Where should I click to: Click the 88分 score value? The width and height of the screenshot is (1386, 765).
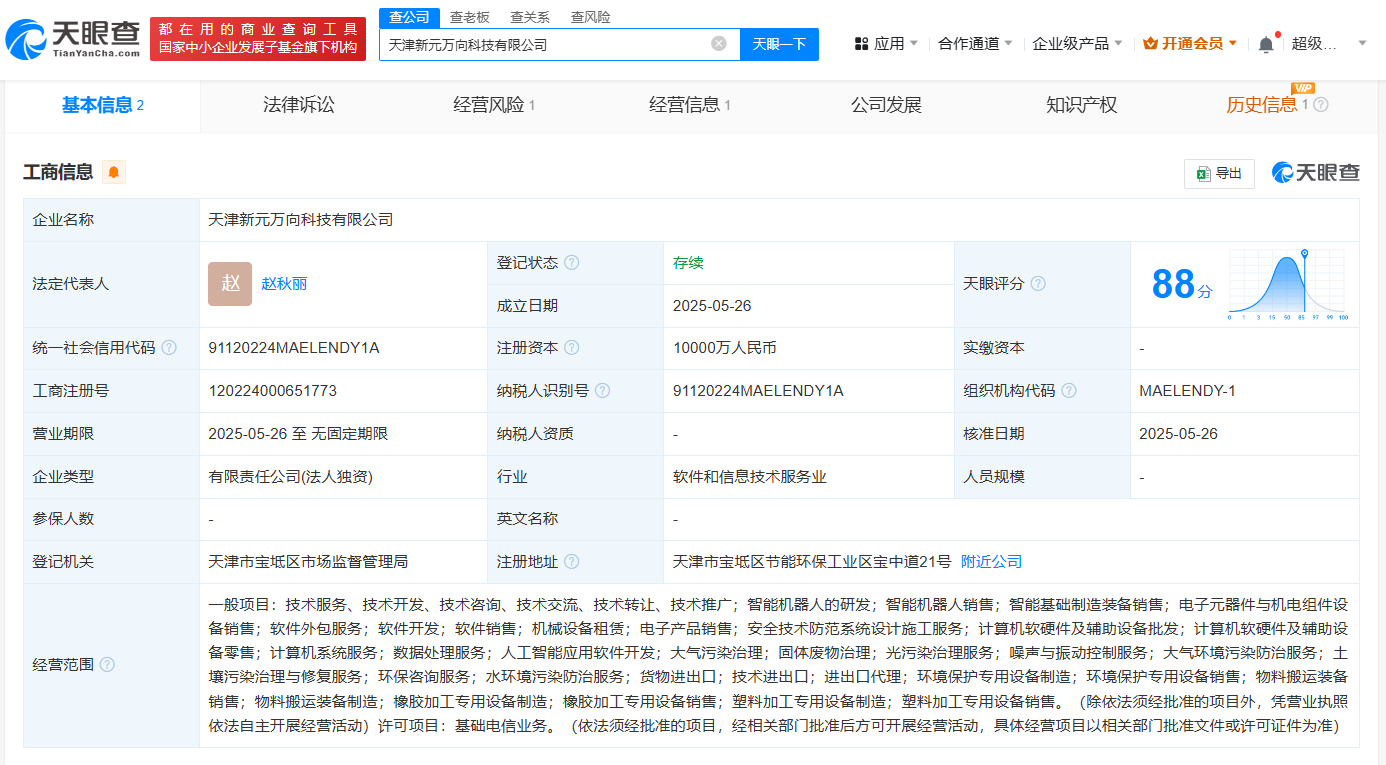click(x=1181, y=284)
